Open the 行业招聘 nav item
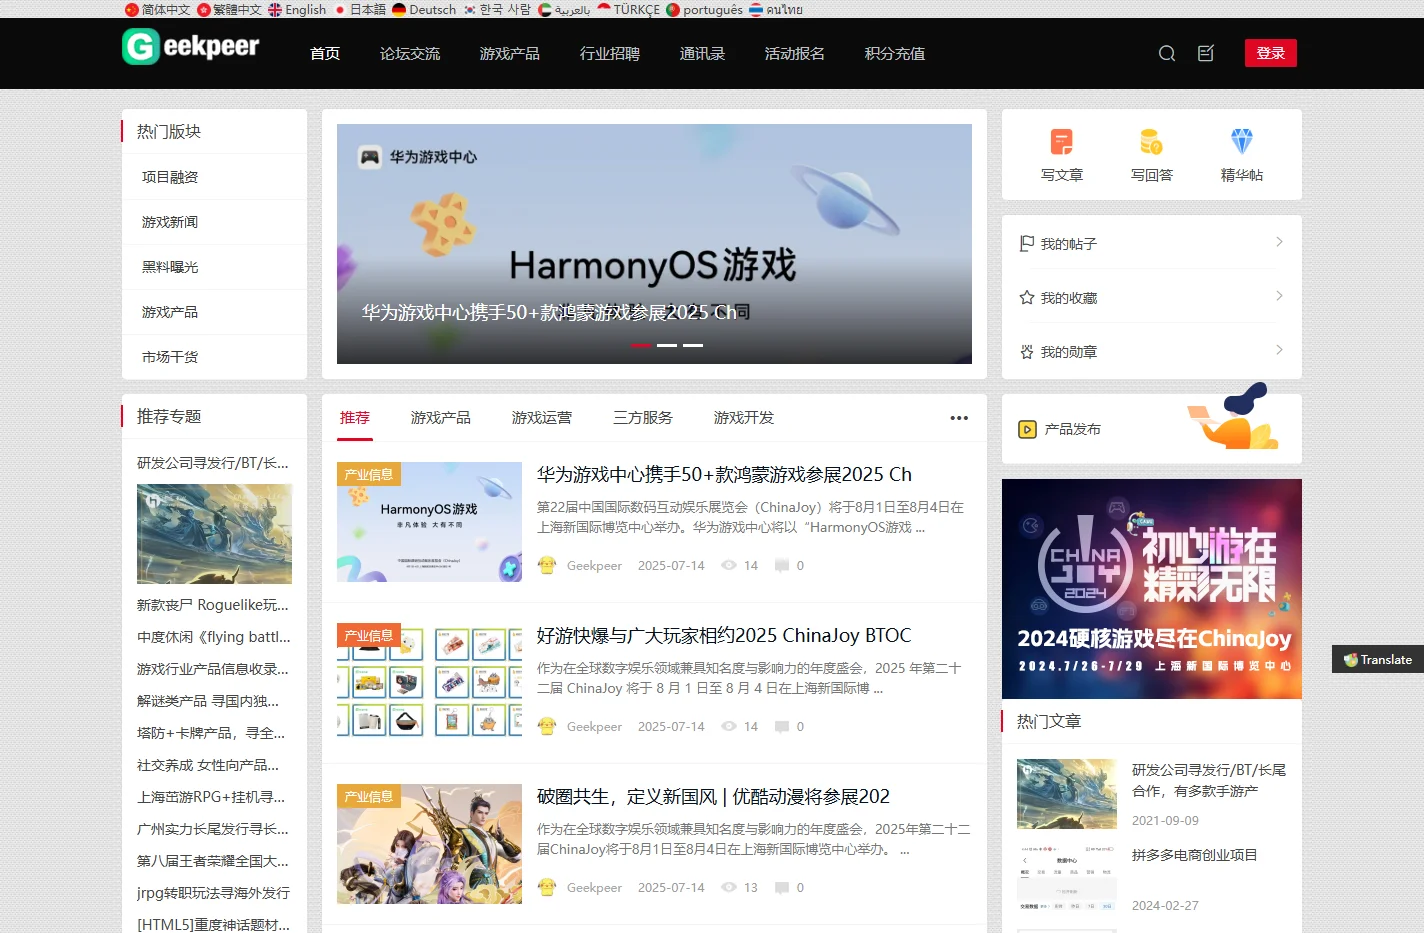 click(610, 53)
